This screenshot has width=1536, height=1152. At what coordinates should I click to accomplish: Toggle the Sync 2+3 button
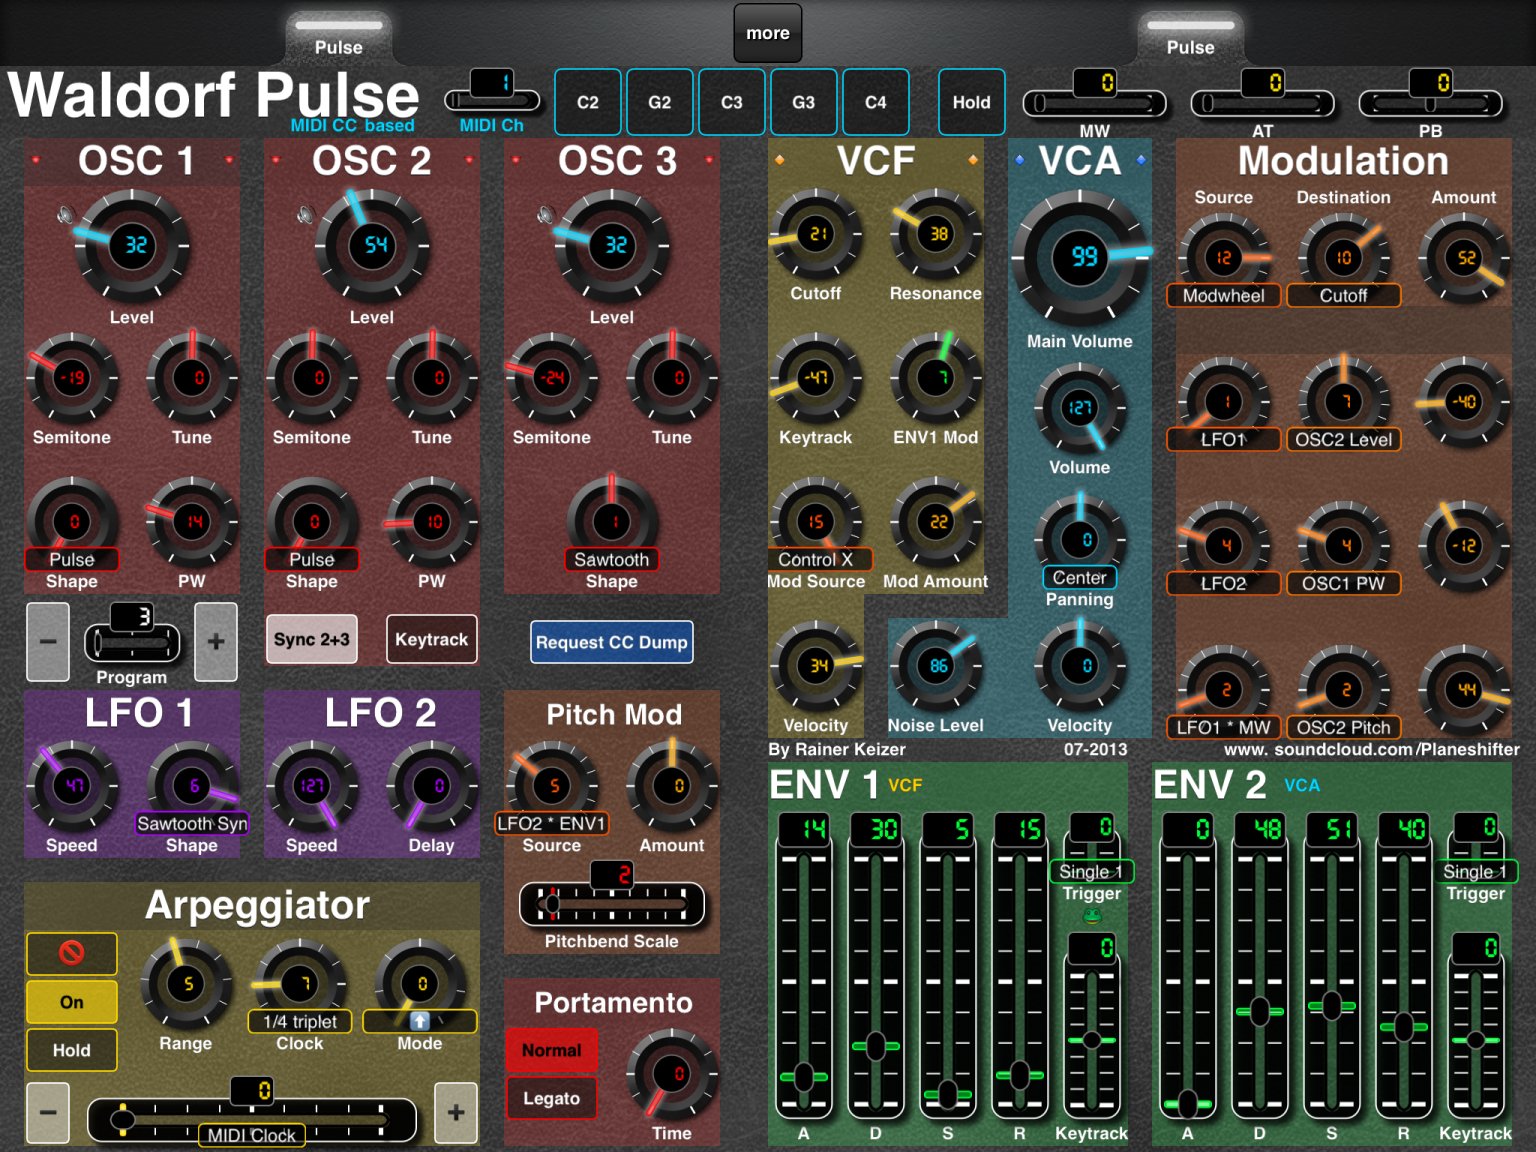[x=312, y=640]
